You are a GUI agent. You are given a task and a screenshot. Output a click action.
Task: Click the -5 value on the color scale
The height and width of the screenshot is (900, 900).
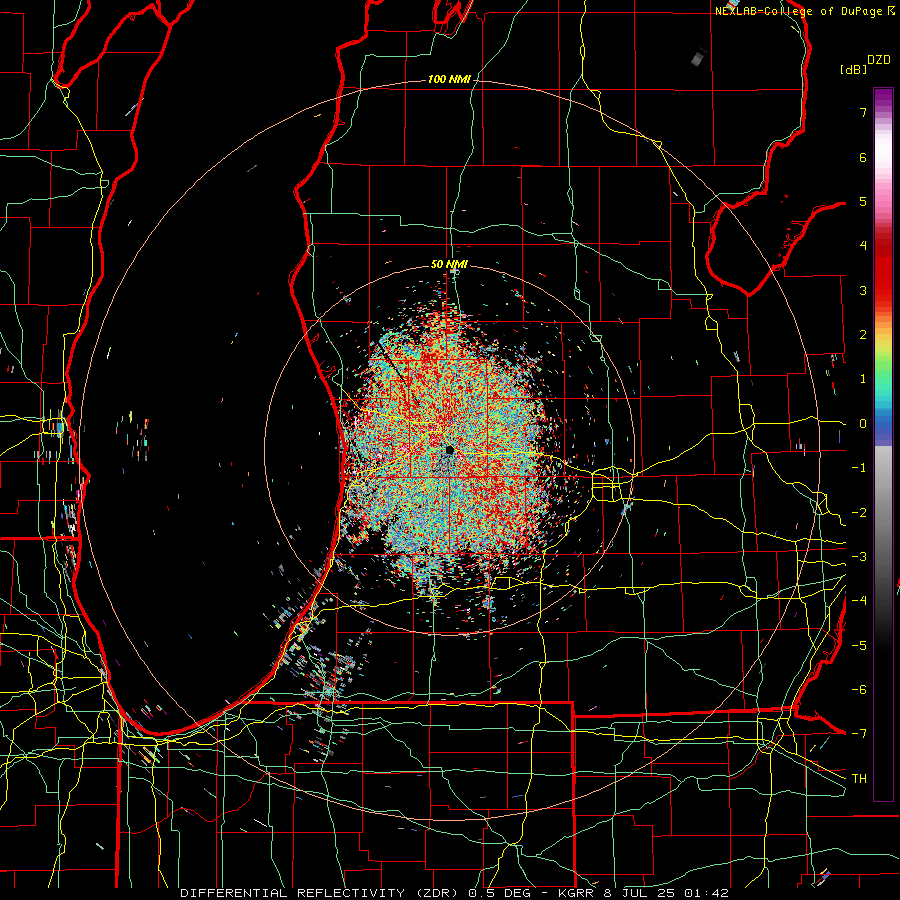click(x=859, y=645)
